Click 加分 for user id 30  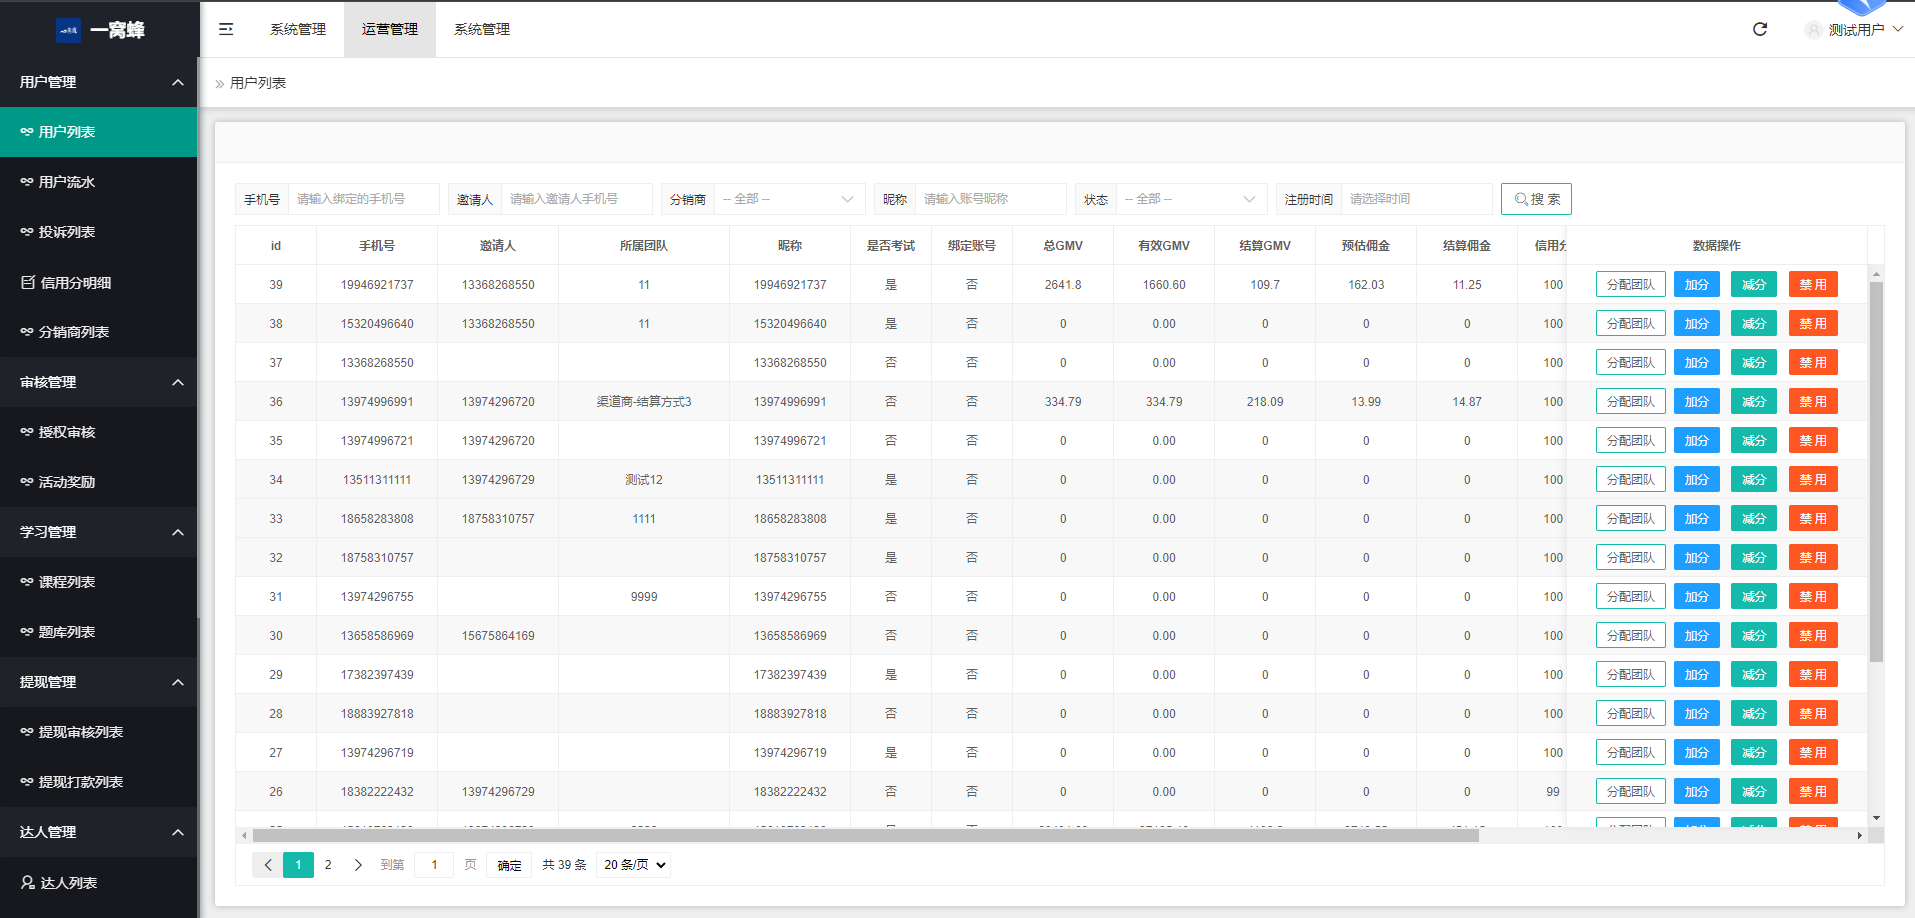point(1697,636)
